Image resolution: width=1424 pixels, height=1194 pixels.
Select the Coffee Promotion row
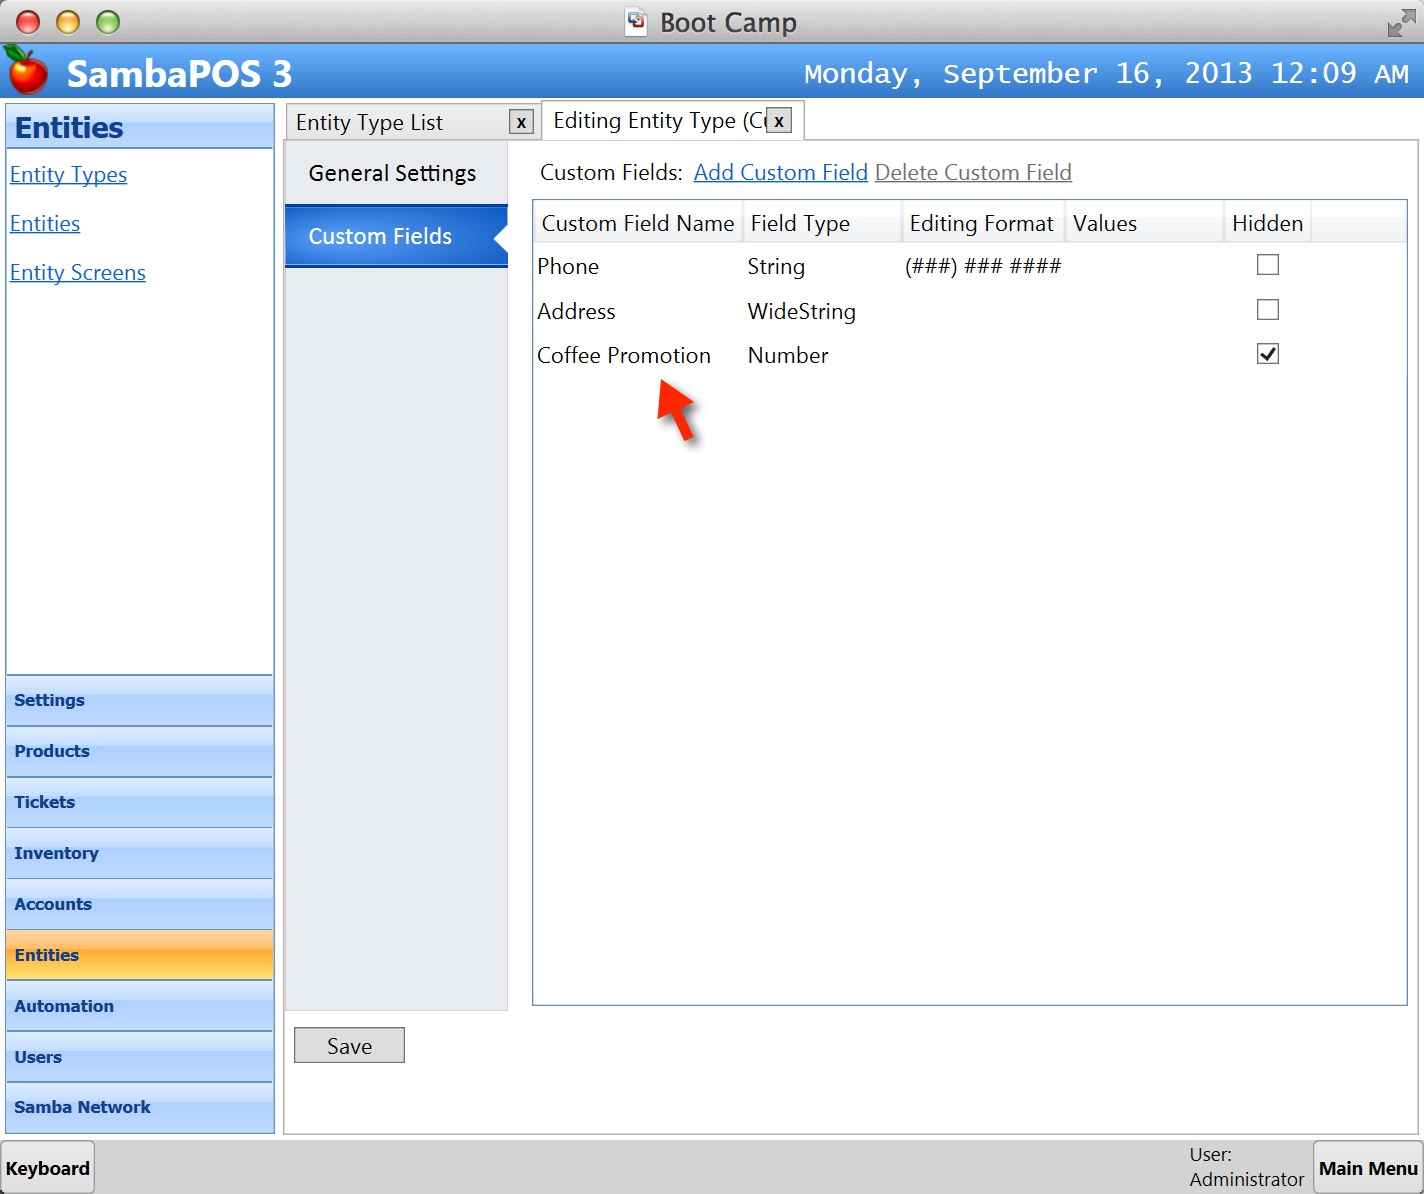point(624,355)
